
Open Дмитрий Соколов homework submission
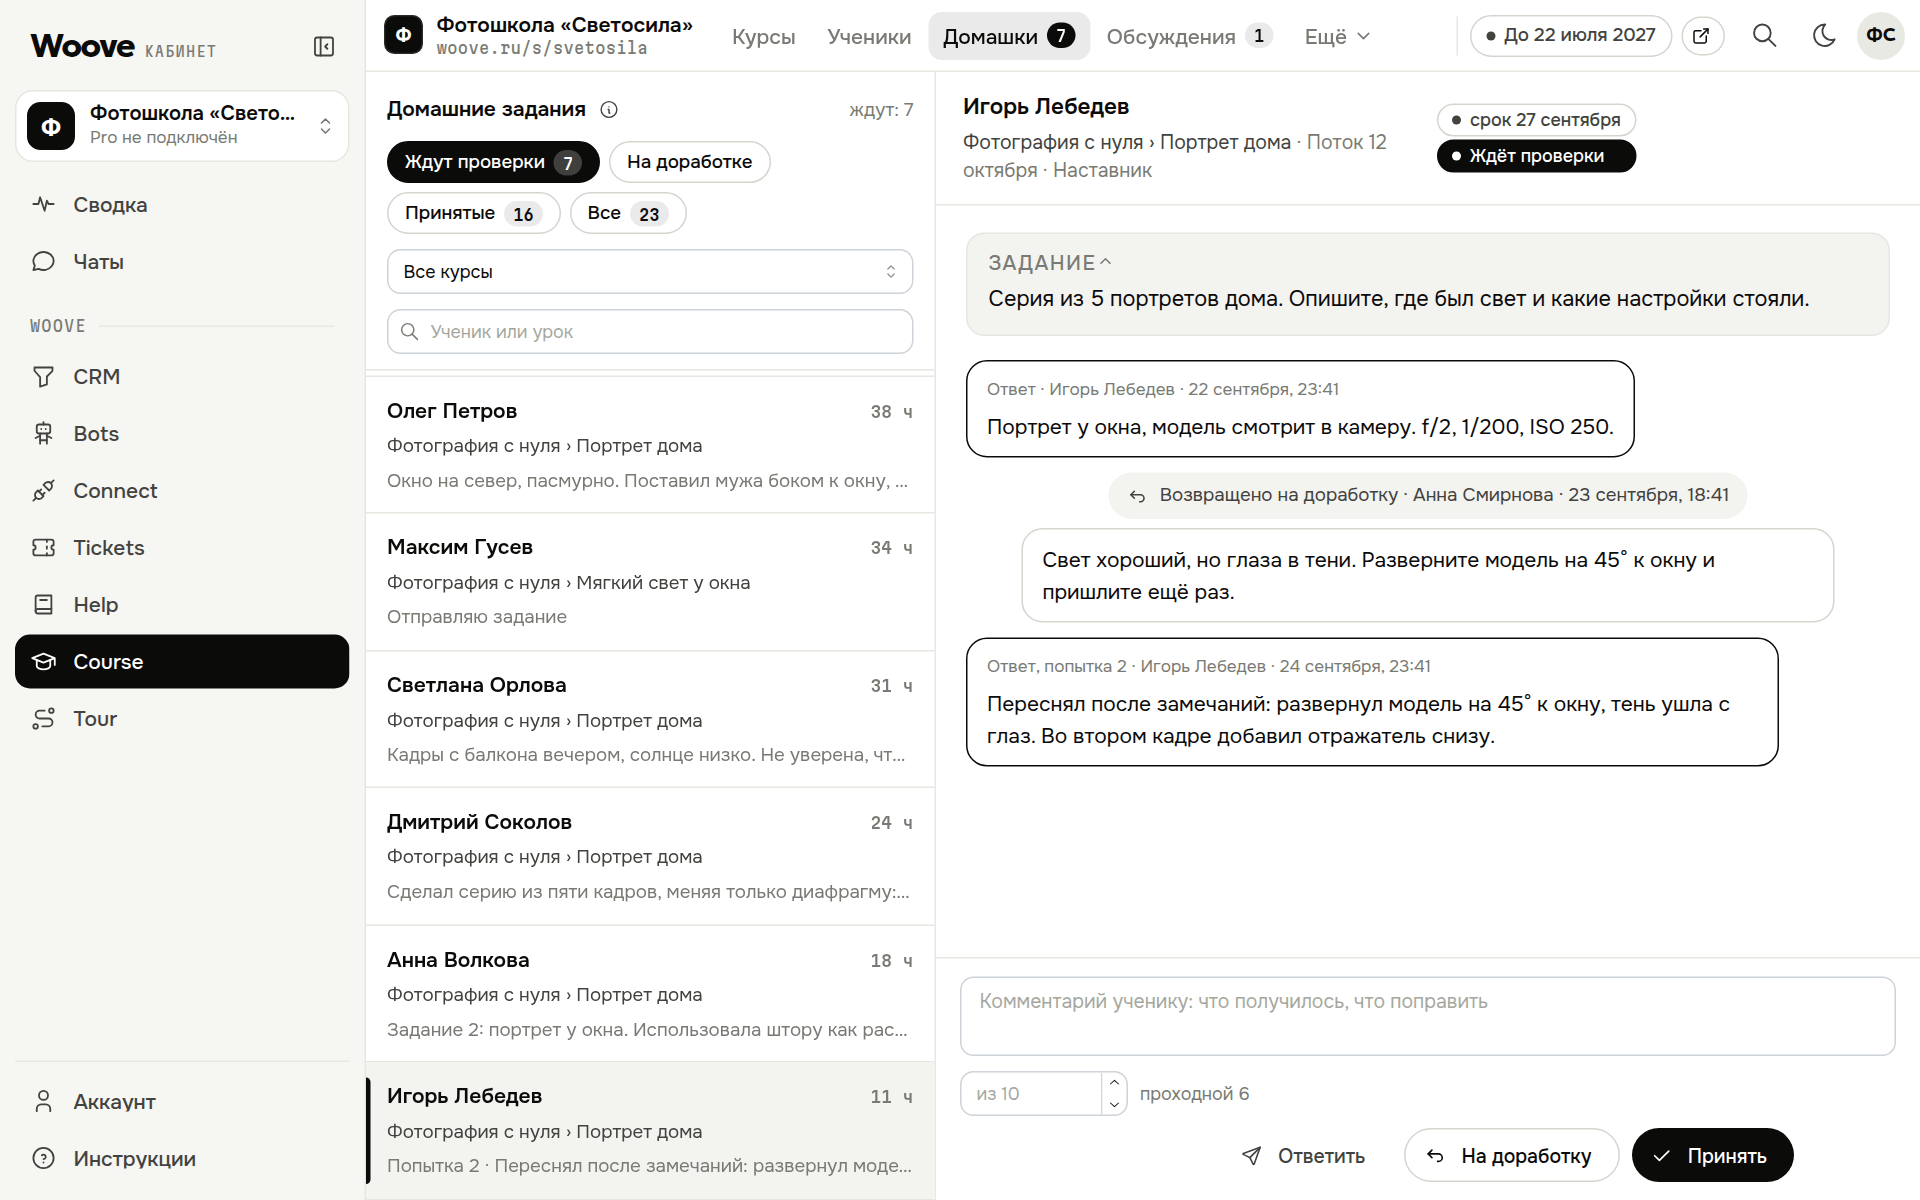pos(650,857)
